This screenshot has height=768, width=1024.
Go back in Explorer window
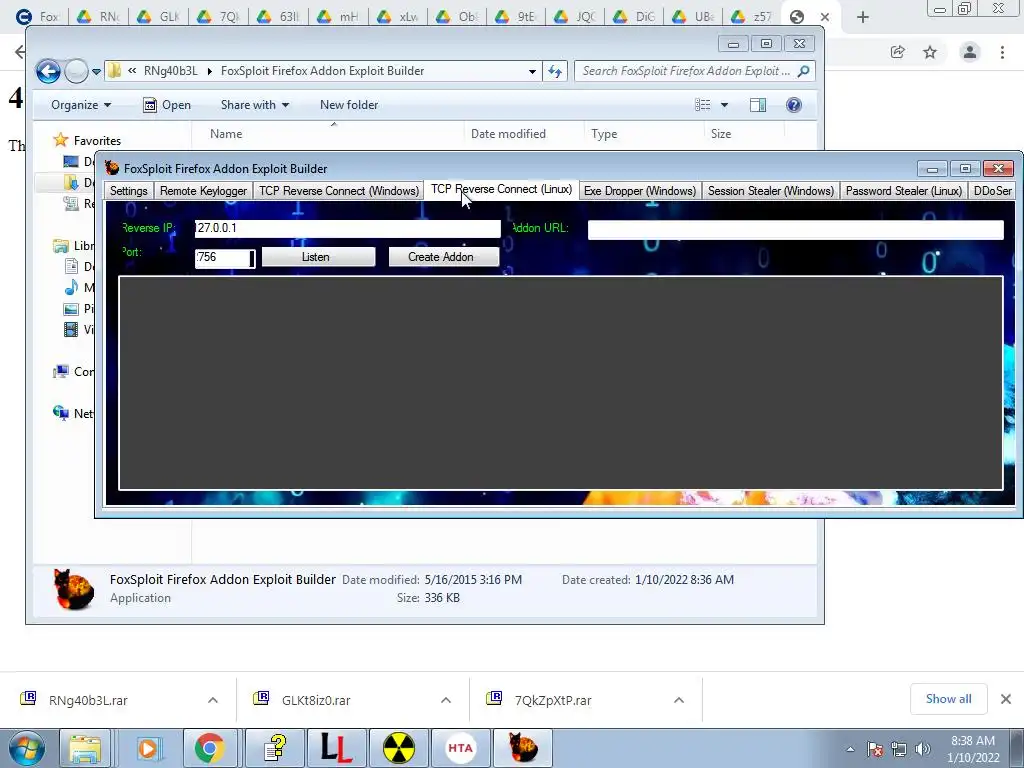[48, 71]
